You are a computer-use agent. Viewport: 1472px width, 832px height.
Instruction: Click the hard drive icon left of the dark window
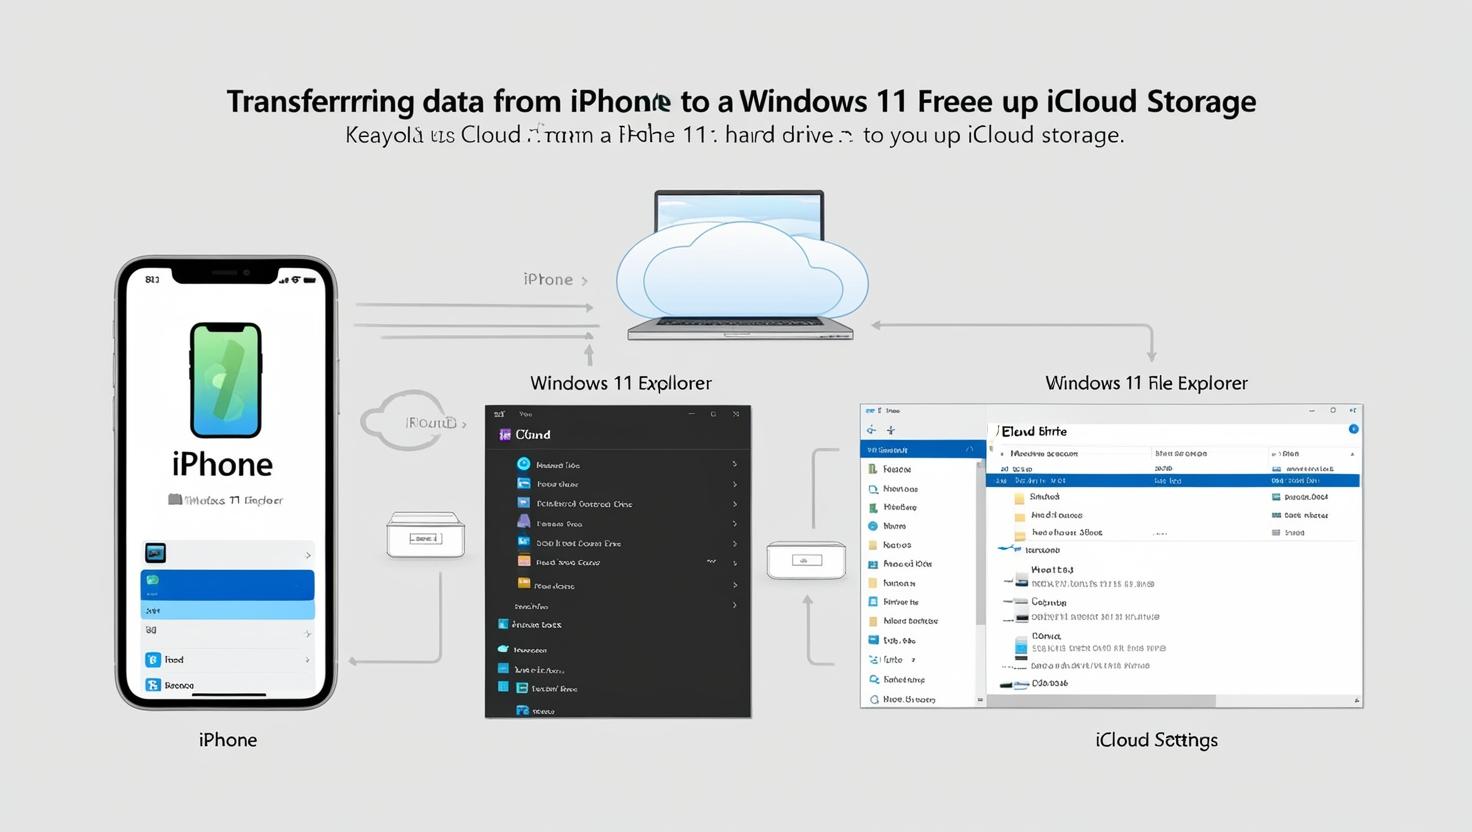click(x=425, y=535)
